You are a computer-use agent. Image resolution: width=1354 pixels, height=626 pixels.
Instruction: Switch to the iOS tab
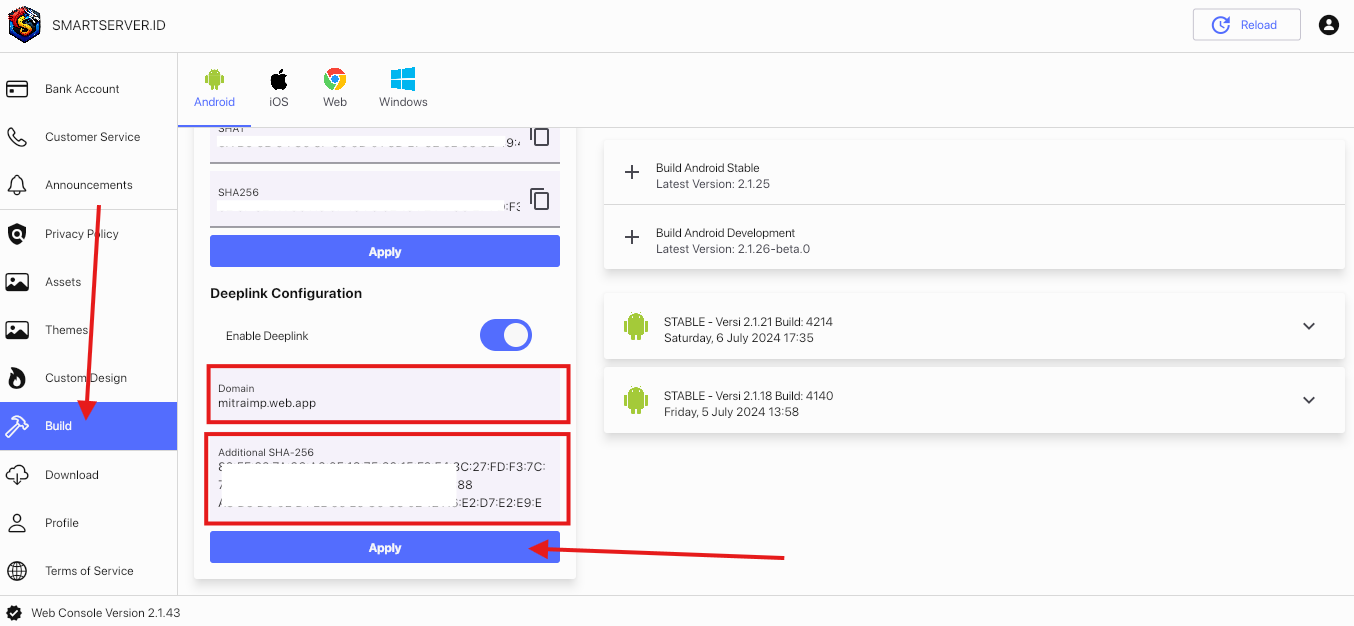click(278, 88)
